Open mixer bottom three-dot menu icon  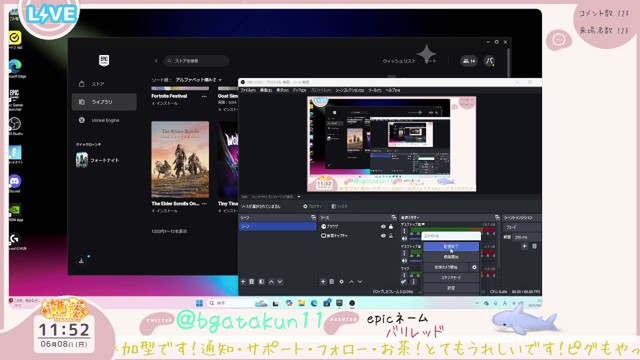[x=413, y=282]
